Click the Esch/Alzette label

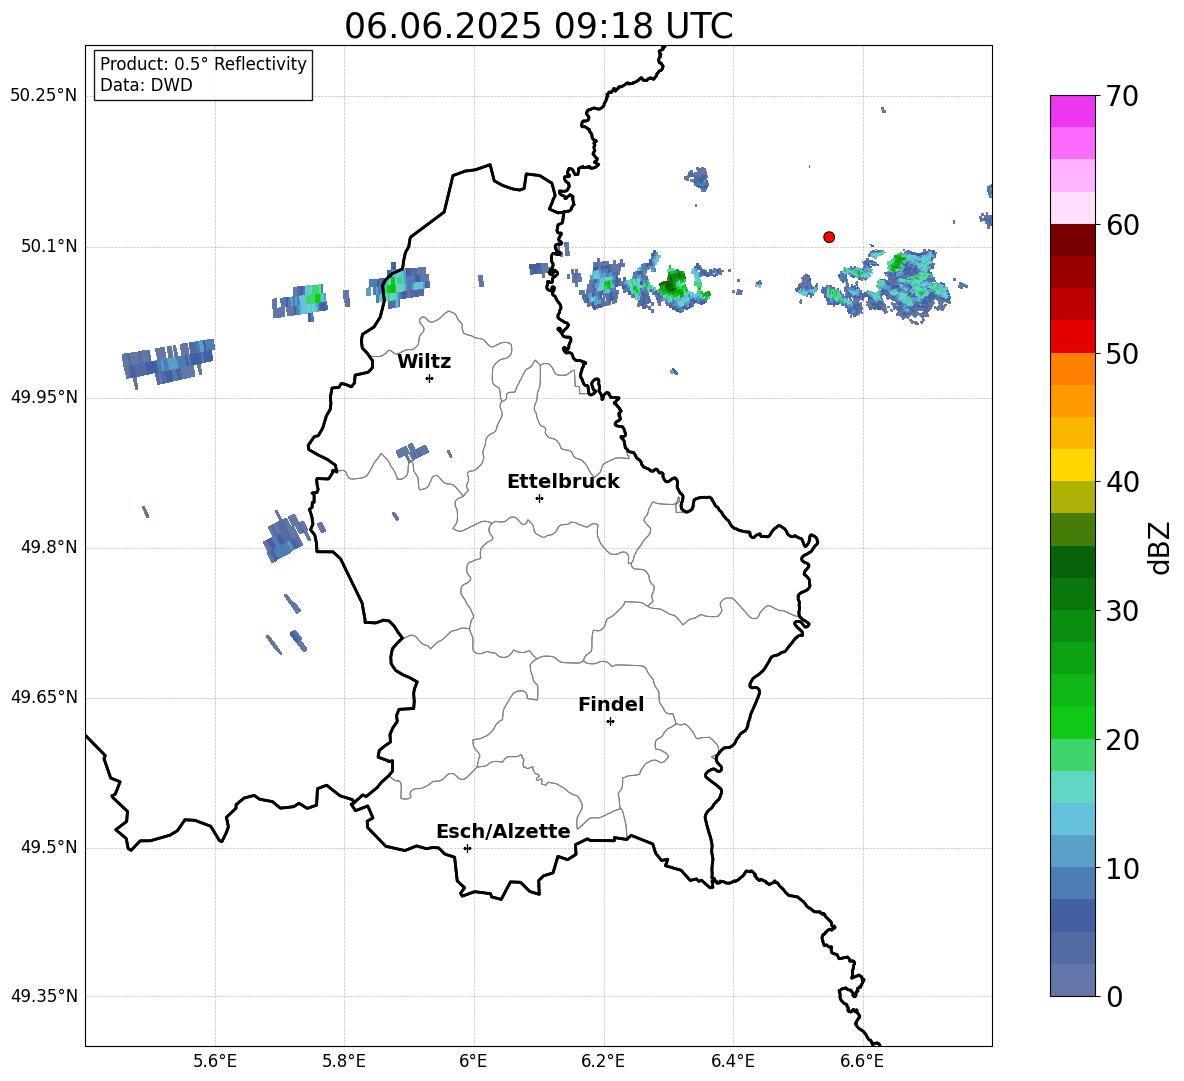click(x=503, y=832)
